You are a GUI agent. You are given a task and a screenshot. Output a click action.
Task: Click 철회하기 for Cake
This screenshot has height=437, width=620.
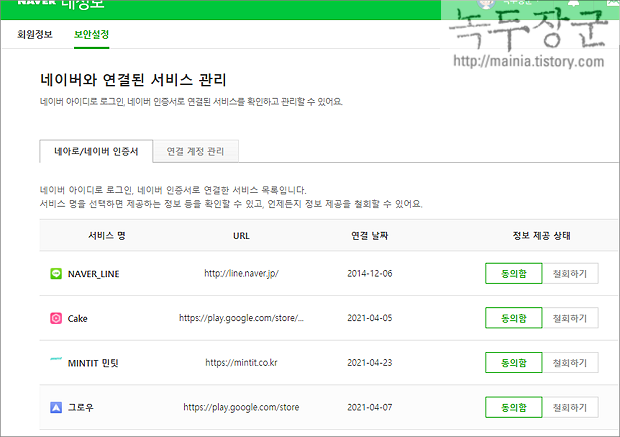570,318
